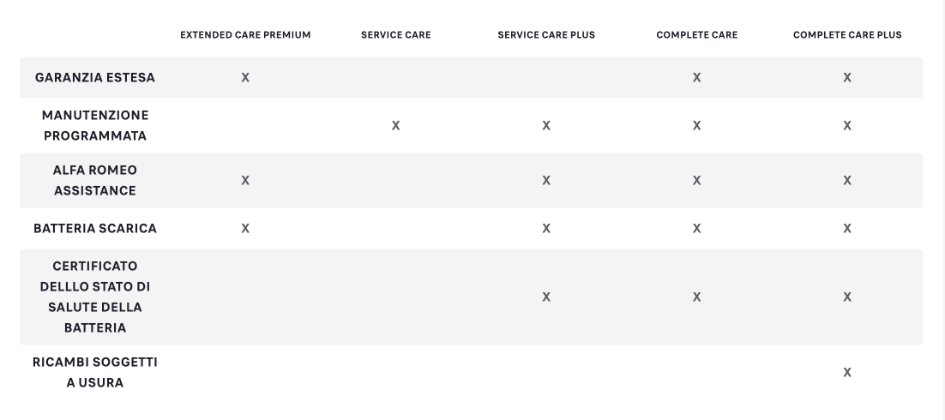
Task: Click X for Batteria Scarica under Complete Care
Action: tap(697, 228)
